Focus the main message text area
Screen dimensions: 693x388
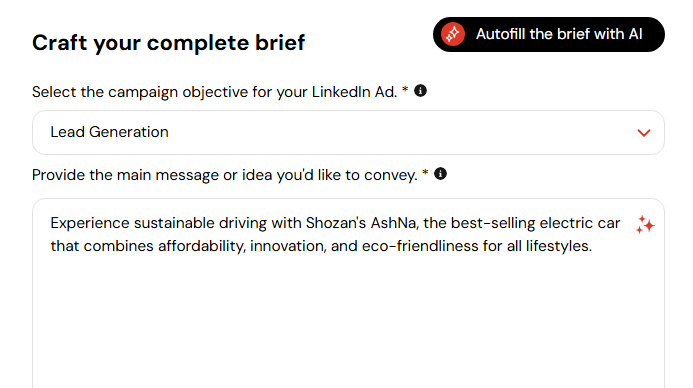click(x=348, y=293)
